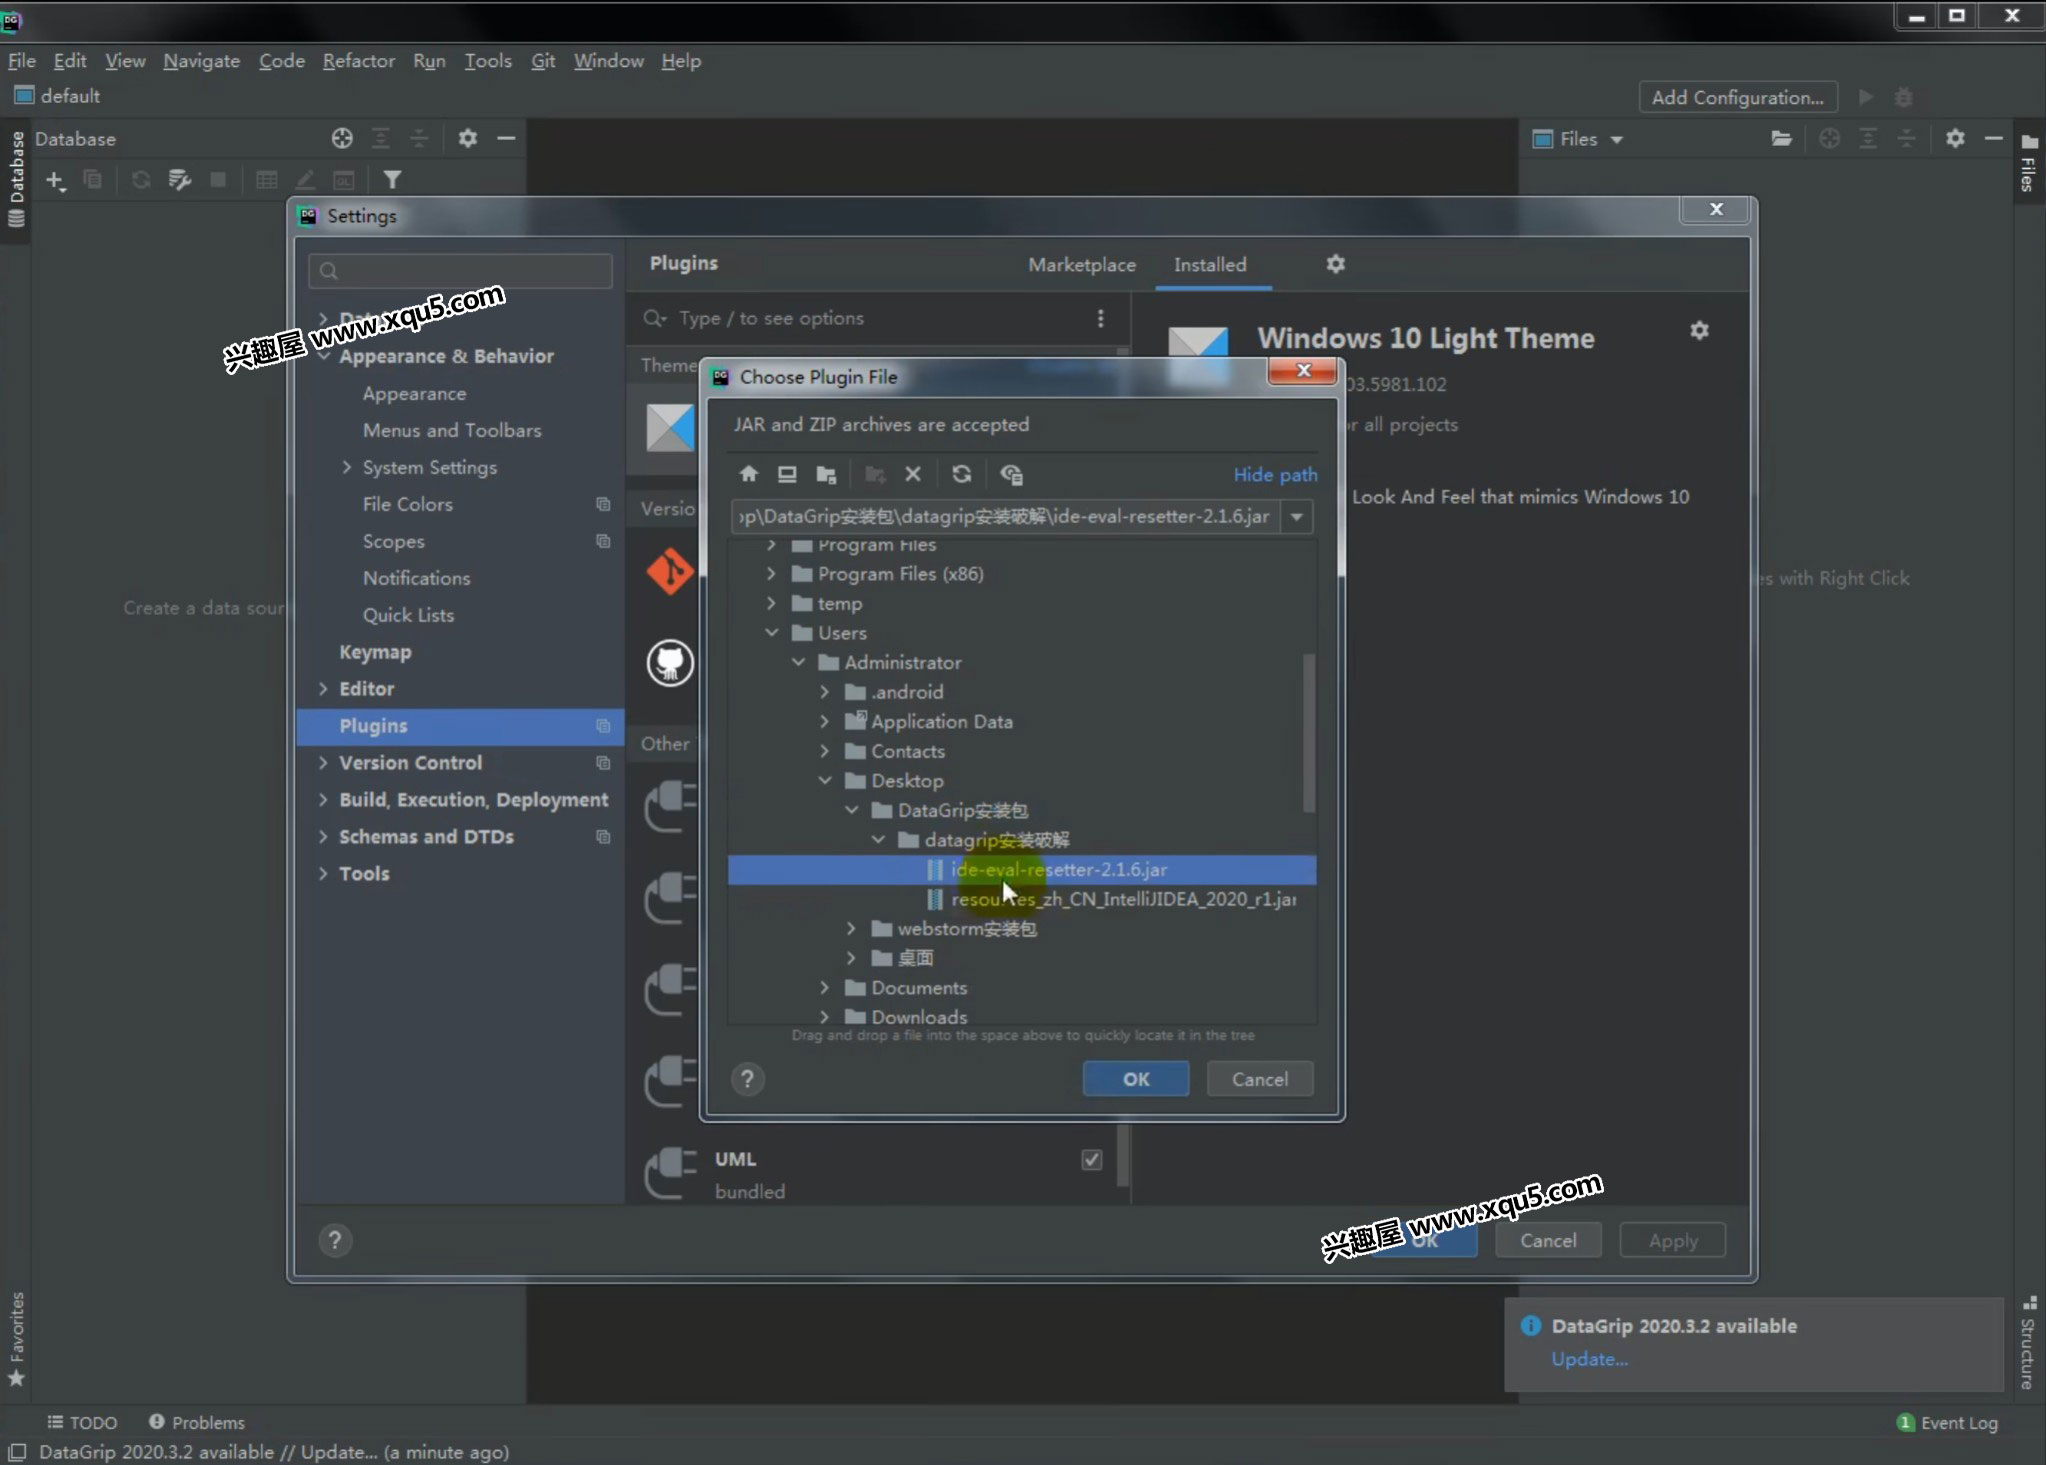The width and height of the screenshot is (2046, 1465).
Task: Add a new data source with plus icon
Action: coord(55,180)
